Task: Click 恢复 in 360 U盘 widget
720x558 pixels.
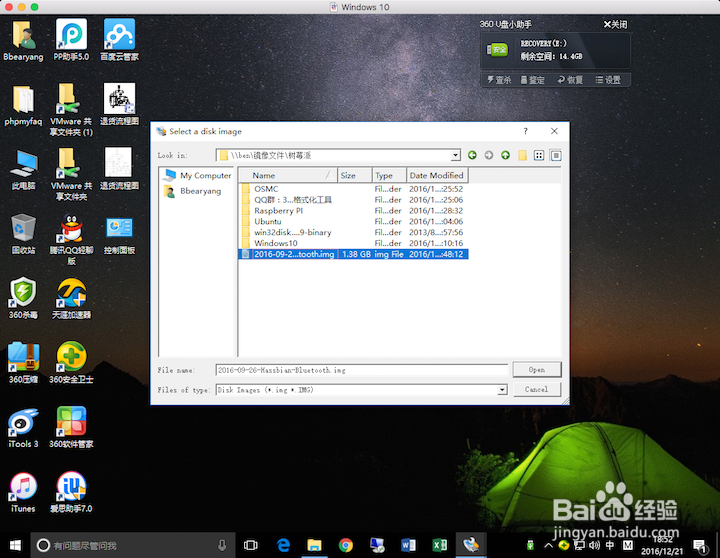Action: (x=570, y=80)
